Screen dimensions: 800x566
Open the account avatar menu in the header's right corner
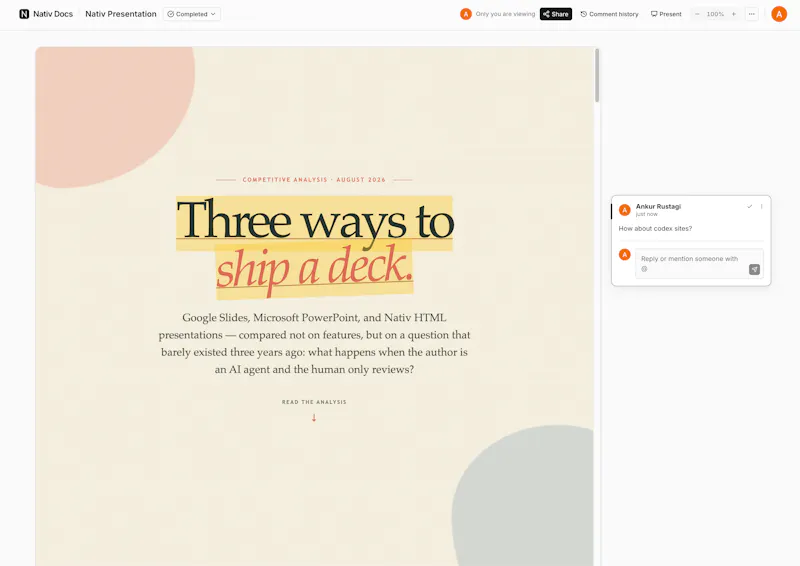779,14
